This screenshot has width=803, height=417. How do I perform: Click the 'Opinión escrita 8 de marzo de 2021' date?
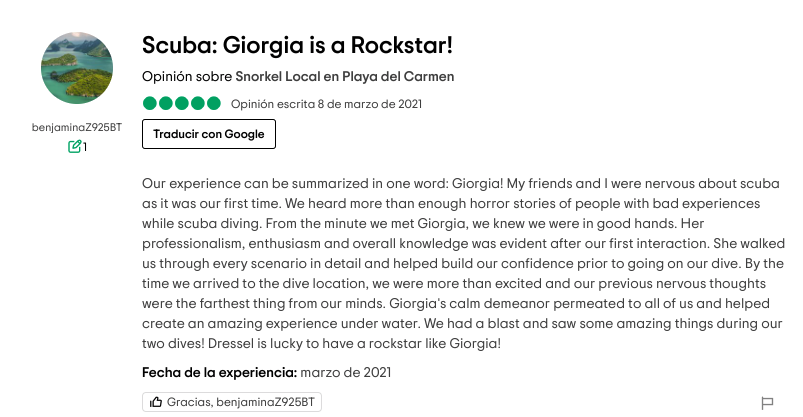tap(326, 104)
